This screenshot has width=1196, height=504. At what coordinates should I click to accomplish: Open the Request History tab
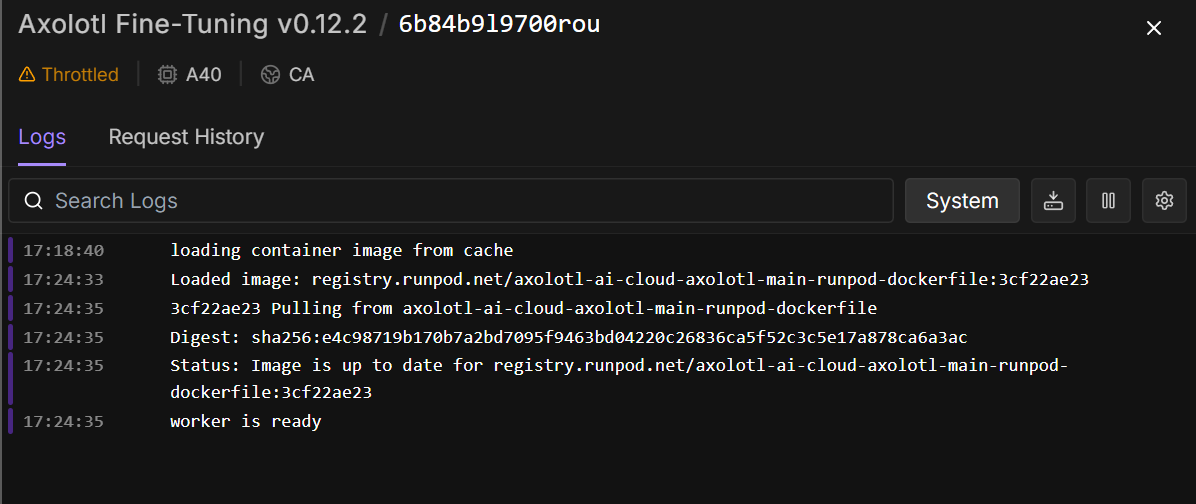(x=186, y=137)
